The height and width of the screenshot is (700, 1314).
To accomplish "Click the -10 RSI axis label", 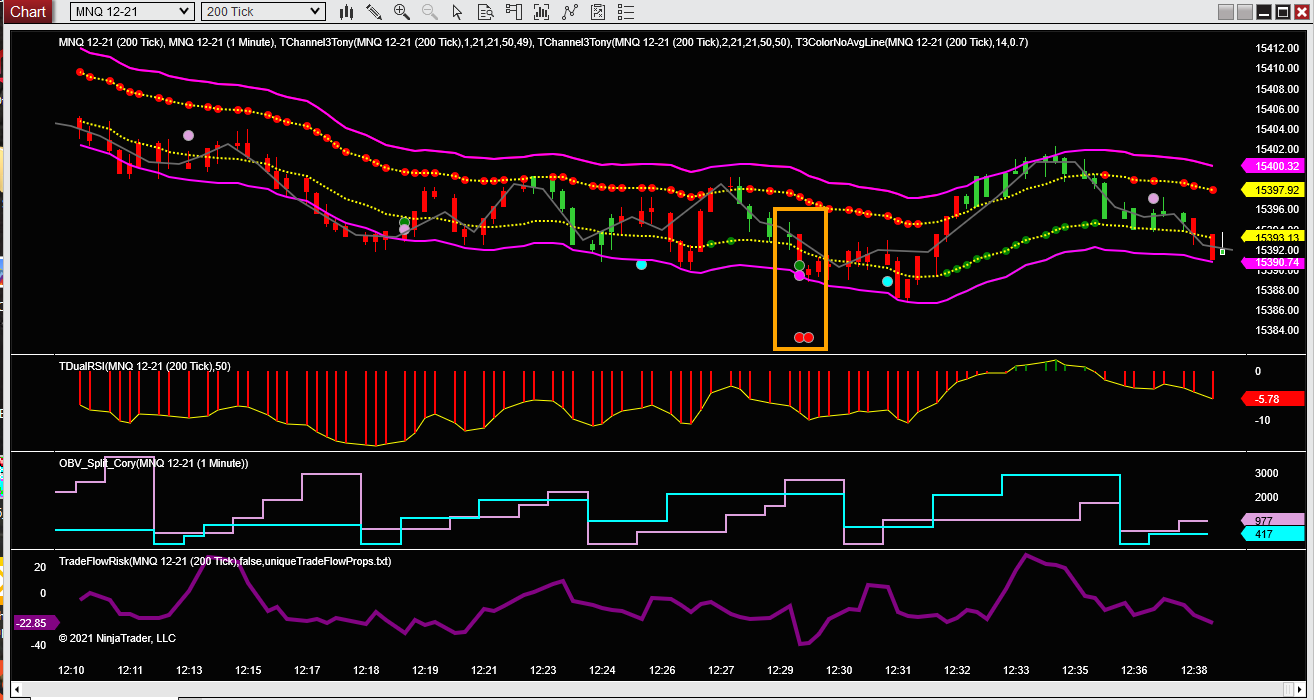I will (x=1263, y=420).
